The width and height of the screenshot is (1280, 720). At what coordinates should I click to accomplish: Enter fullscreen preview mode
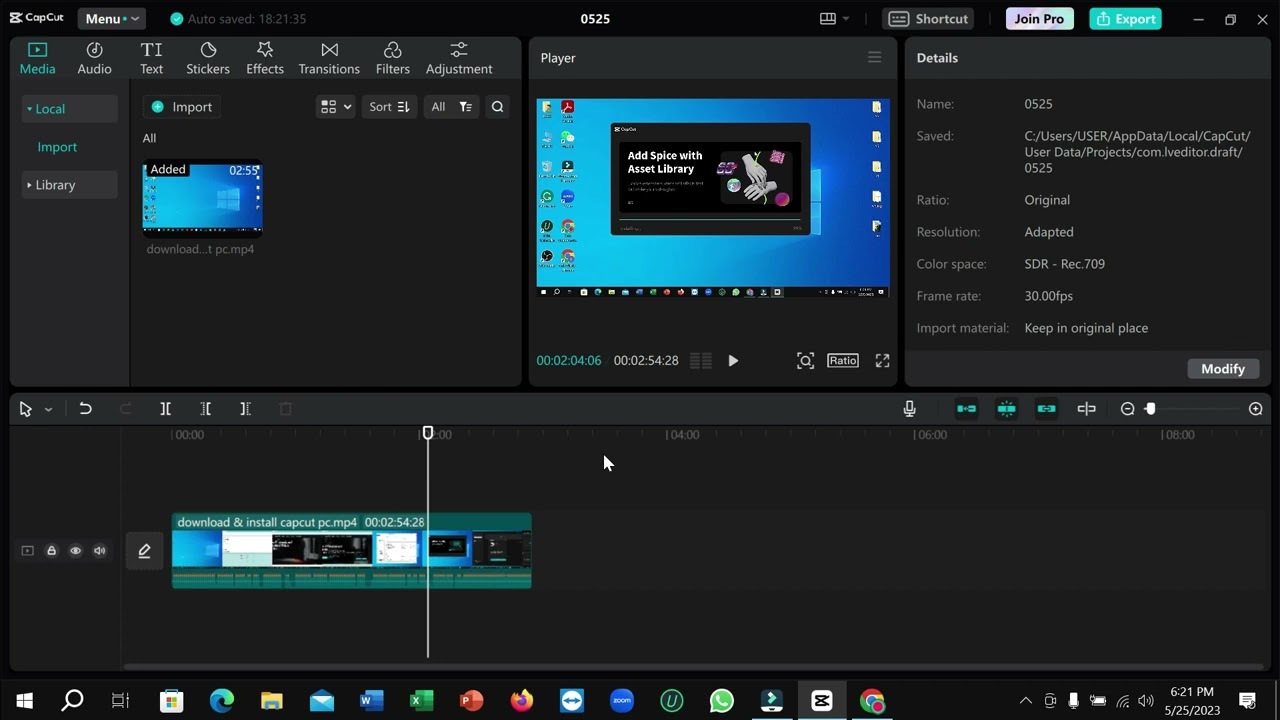coord(882,361)
